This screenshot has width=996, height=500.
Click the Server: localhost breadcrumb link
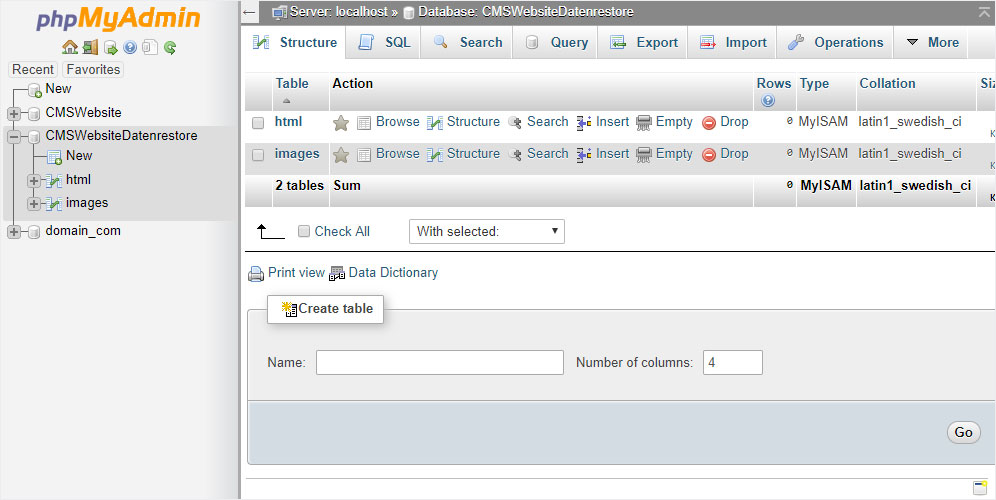pyautogui.click(x=339, y=11)
